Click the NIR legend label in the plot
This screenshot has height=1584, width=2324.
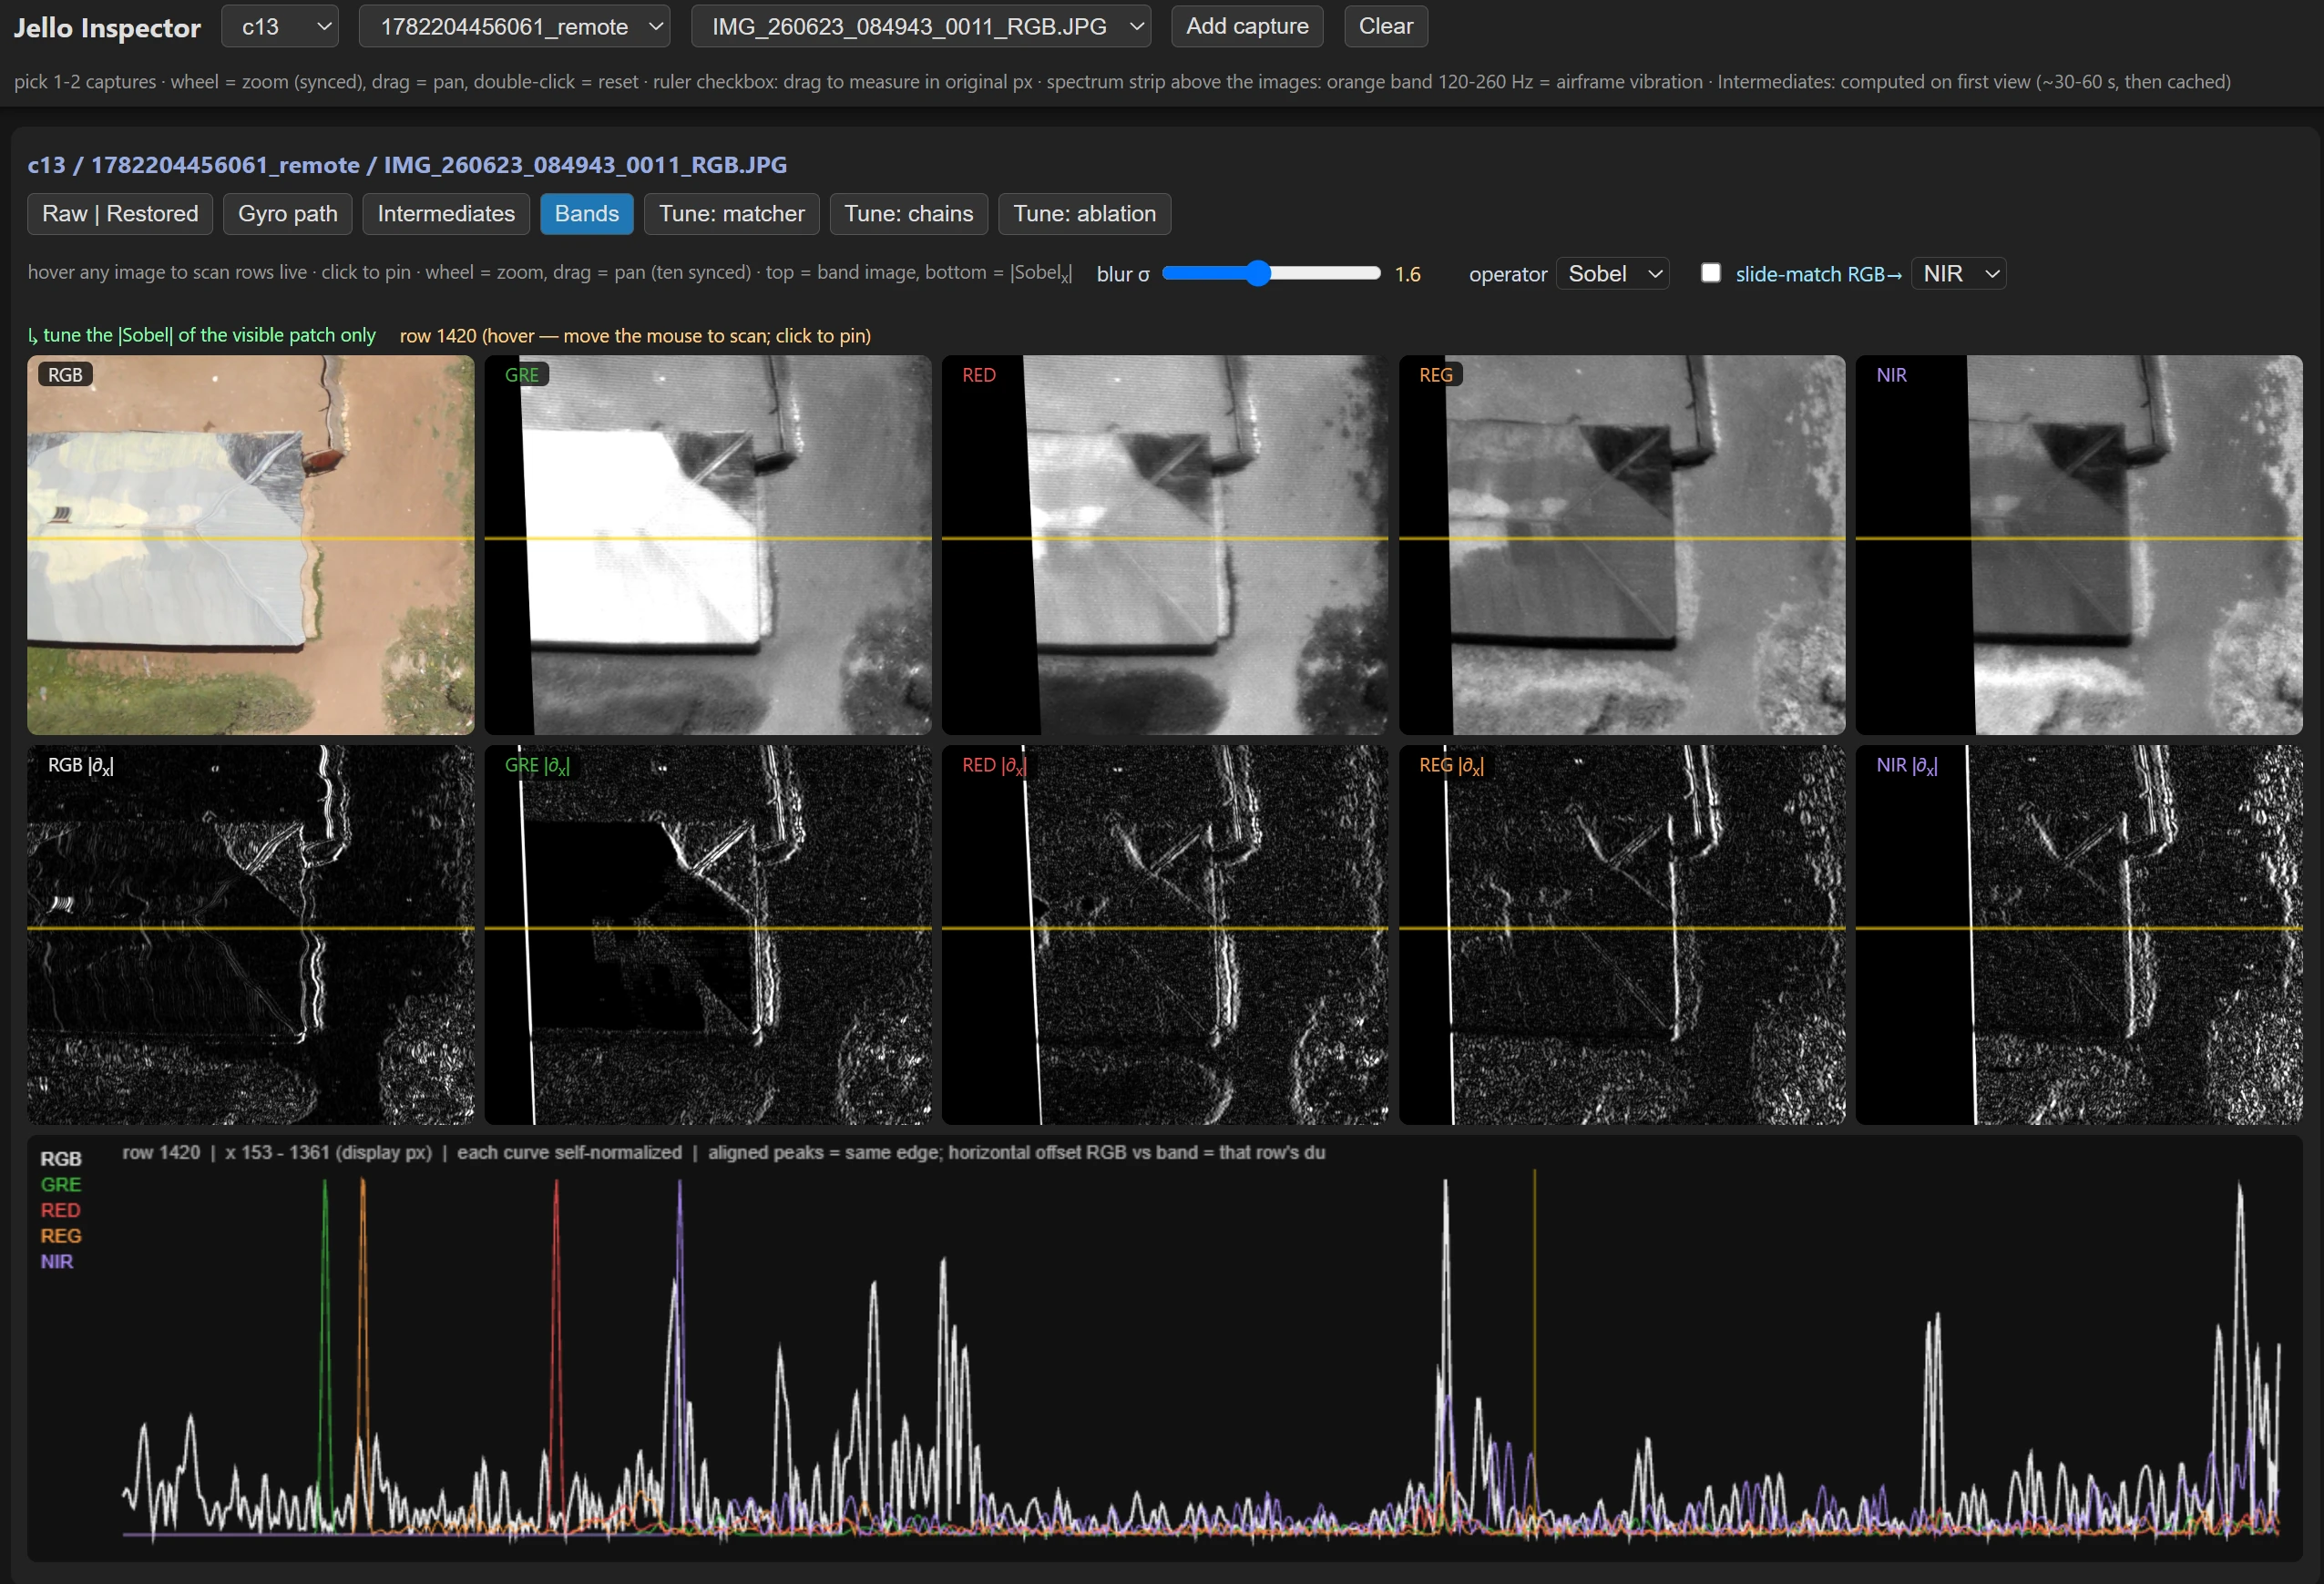[57, 1262]
